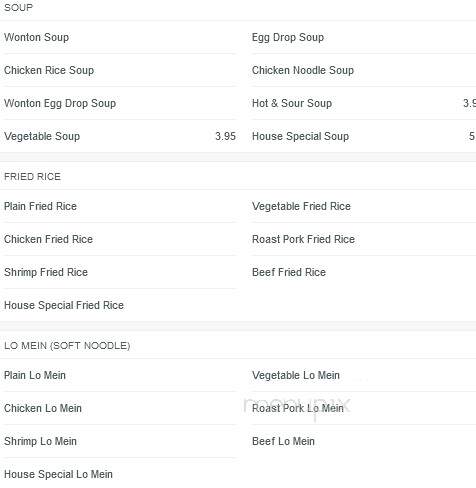Select the FRIED RICE section header
The height and width of the screenshot is (488, 476).
(x=32, y=177)
